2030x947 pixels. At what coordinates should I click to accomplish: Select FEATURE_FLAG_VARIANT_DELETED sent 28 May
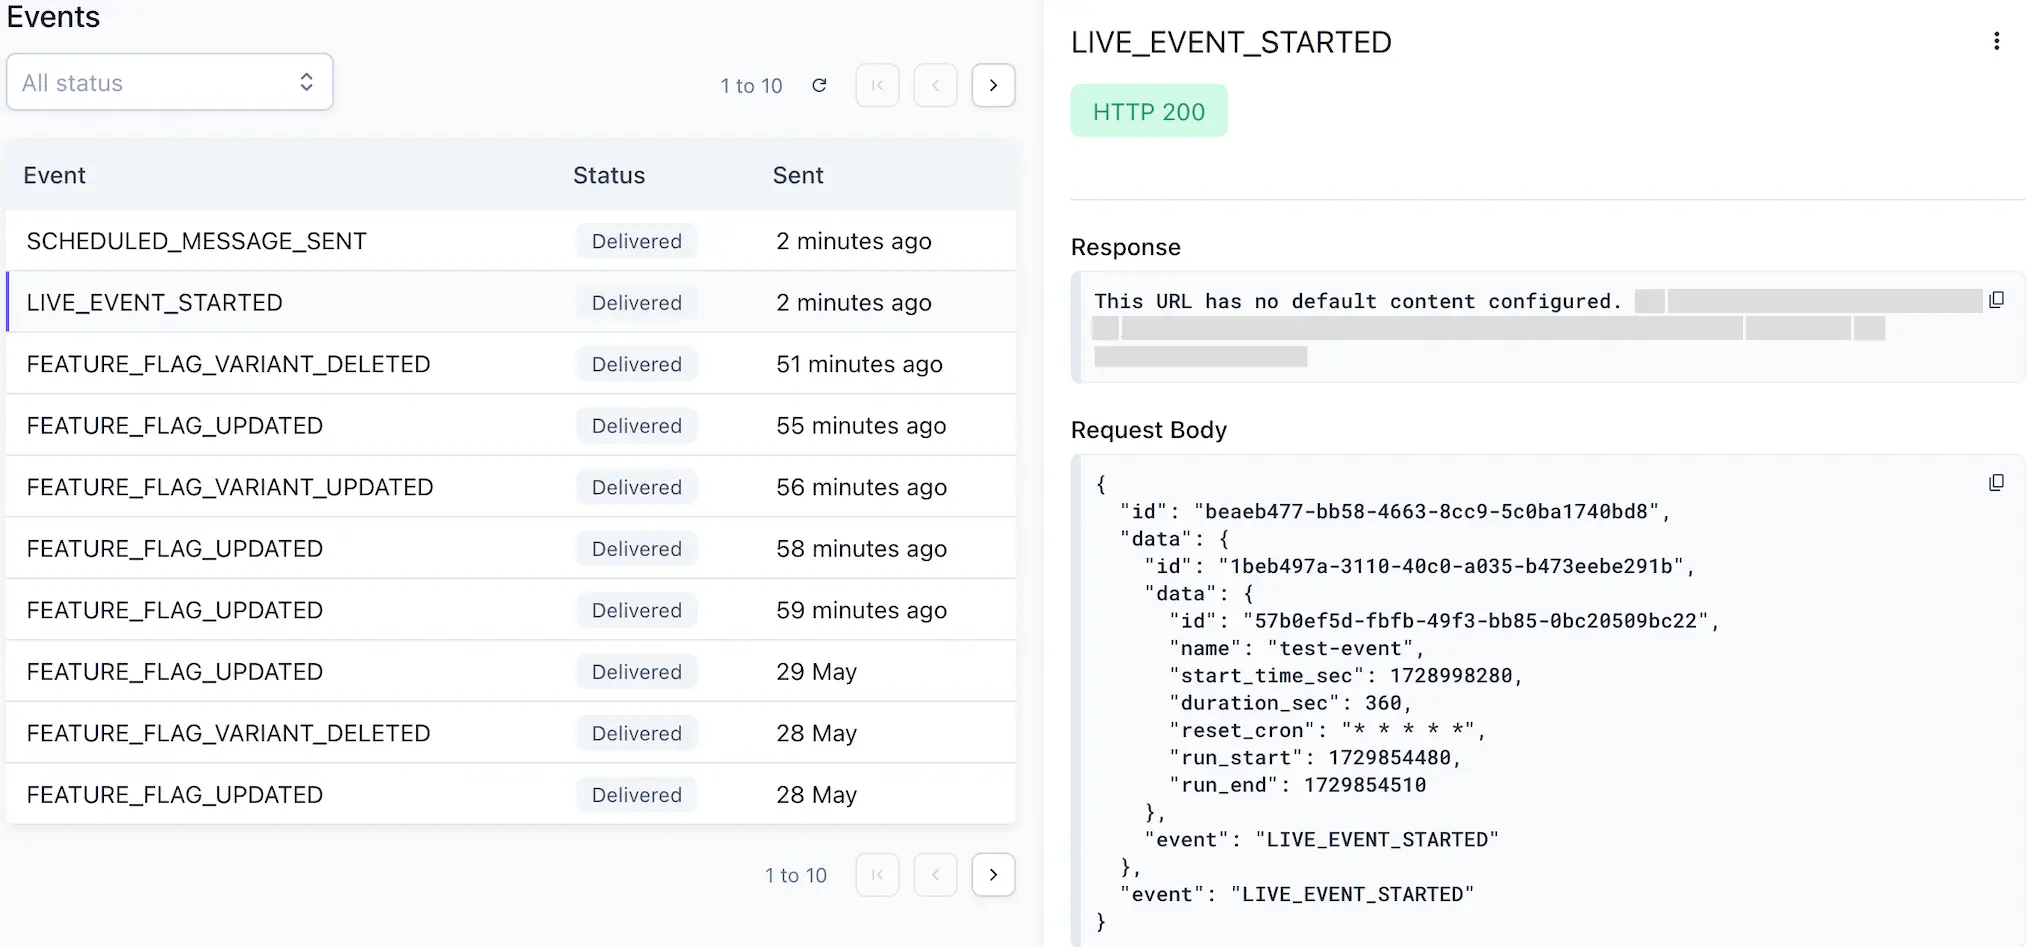tap(511, 733)
